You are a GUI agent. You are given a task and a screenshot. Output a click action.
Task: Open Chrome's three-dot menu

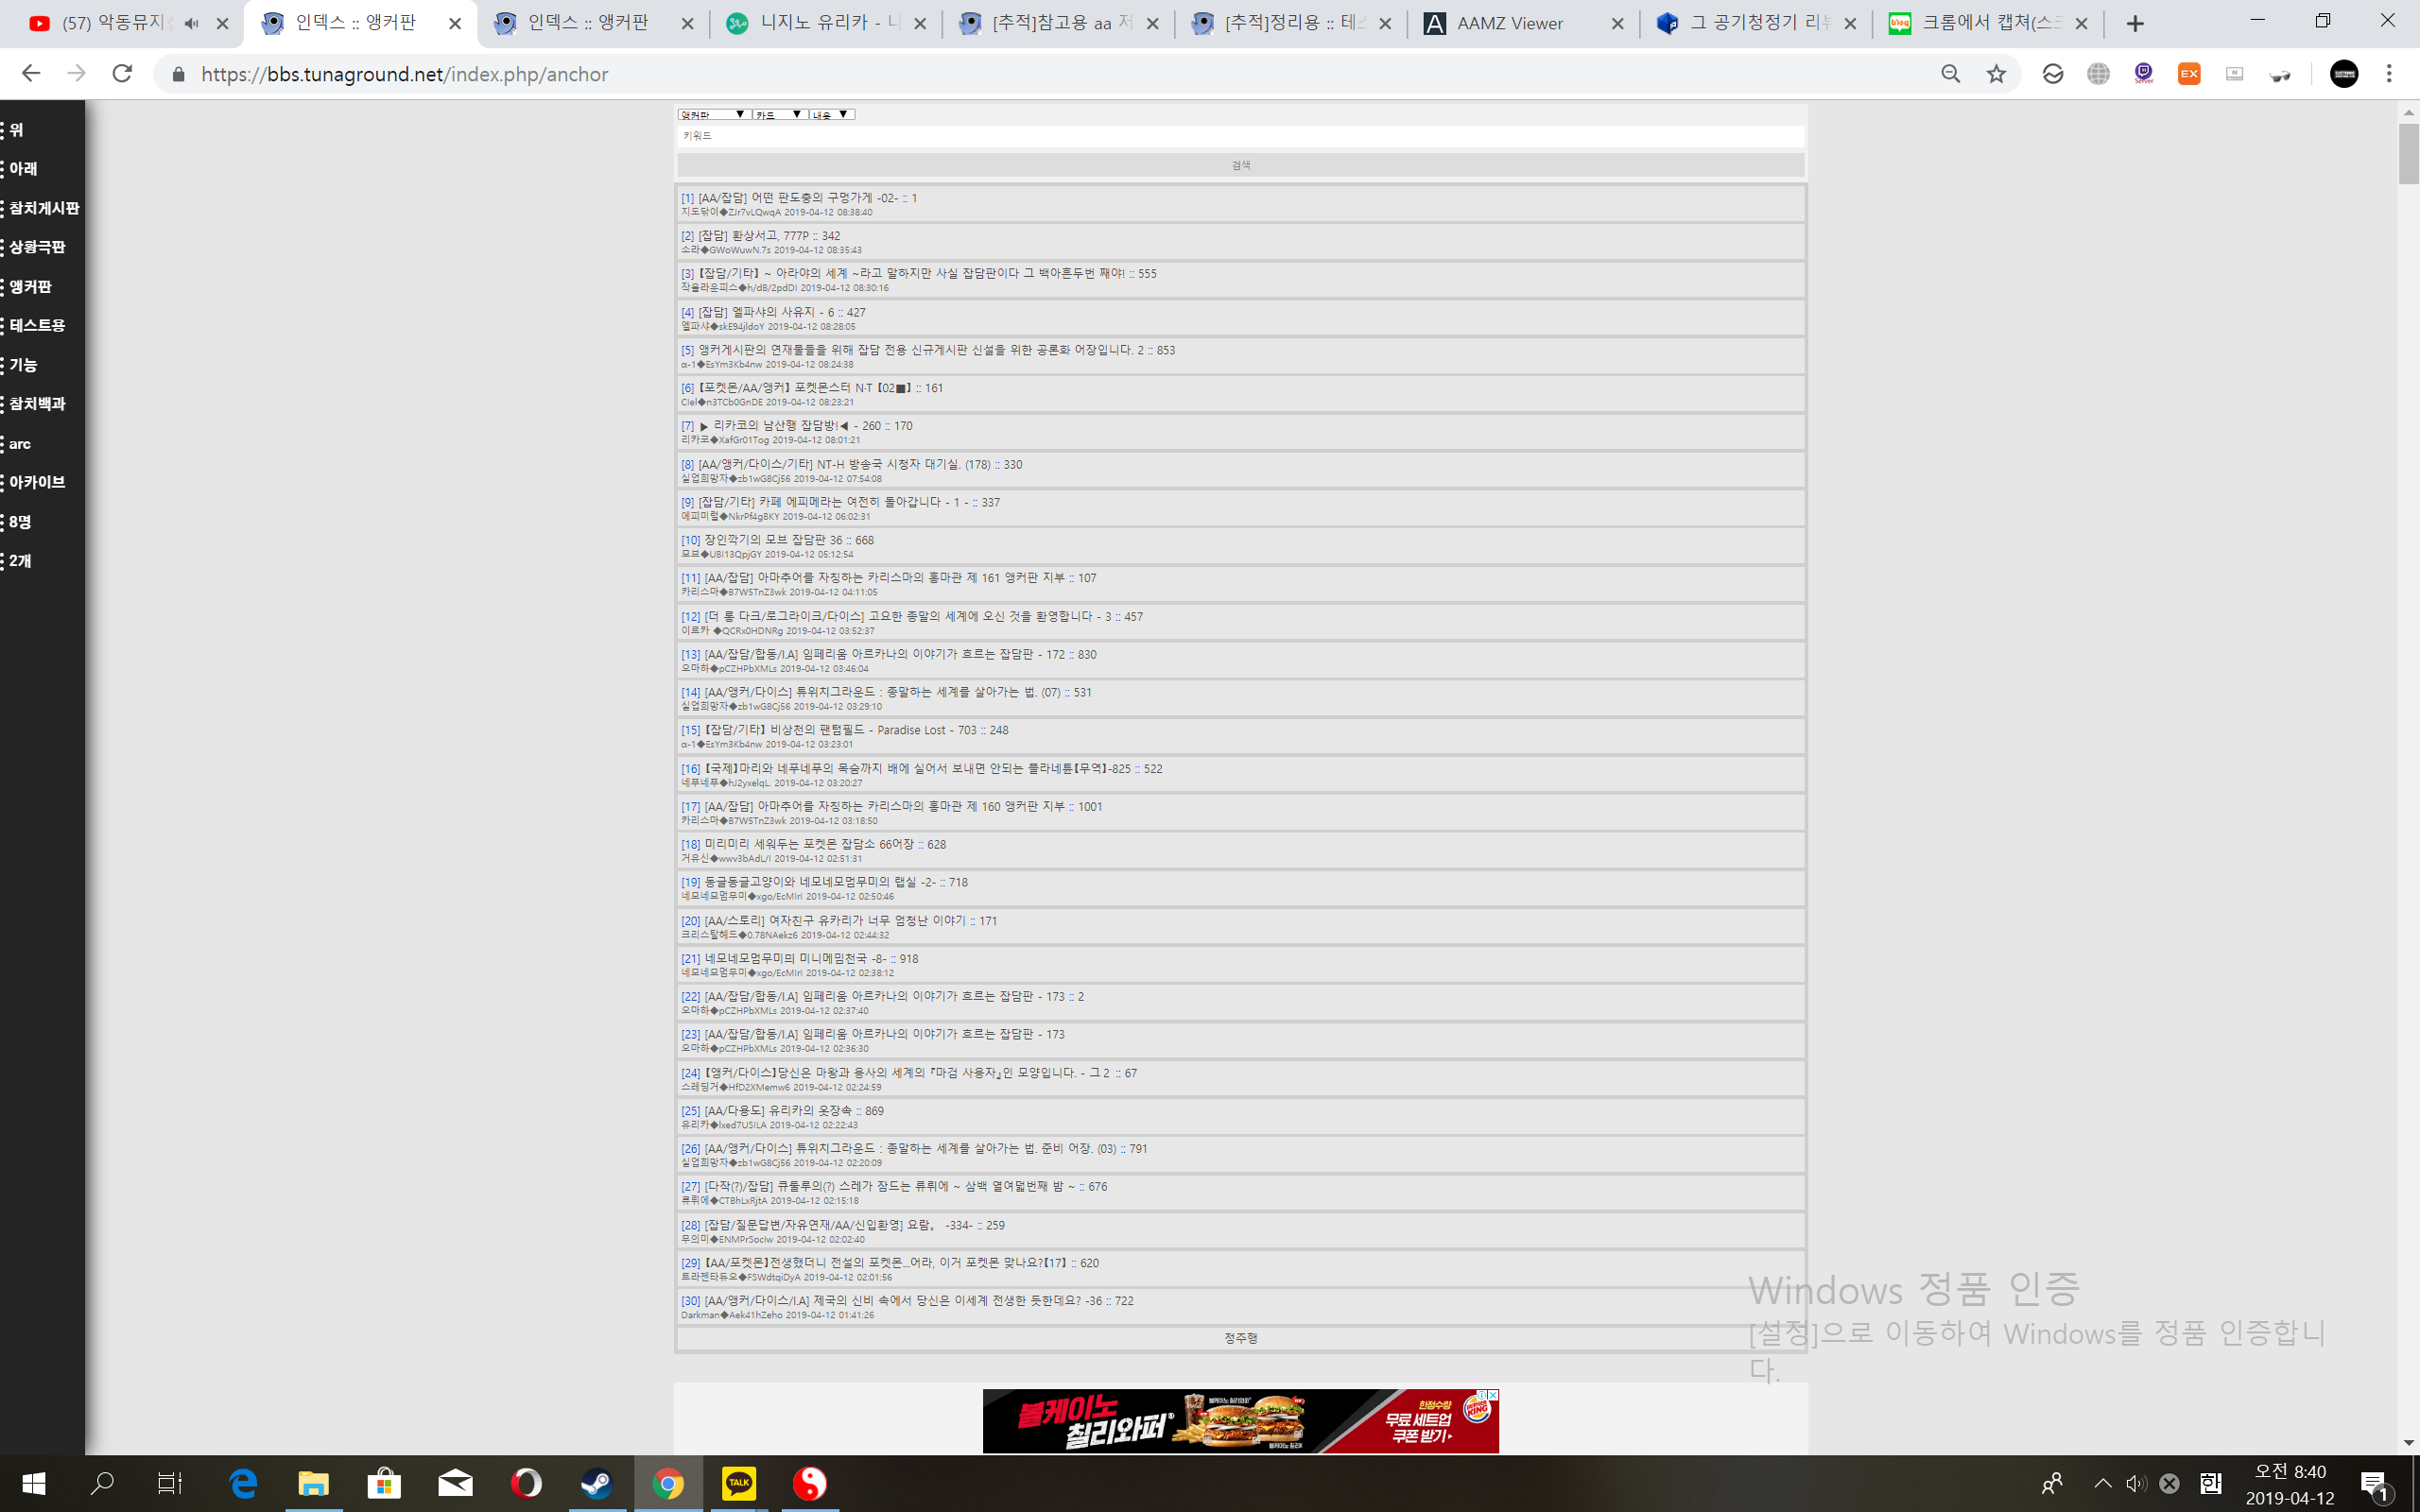pos(2389,74)
